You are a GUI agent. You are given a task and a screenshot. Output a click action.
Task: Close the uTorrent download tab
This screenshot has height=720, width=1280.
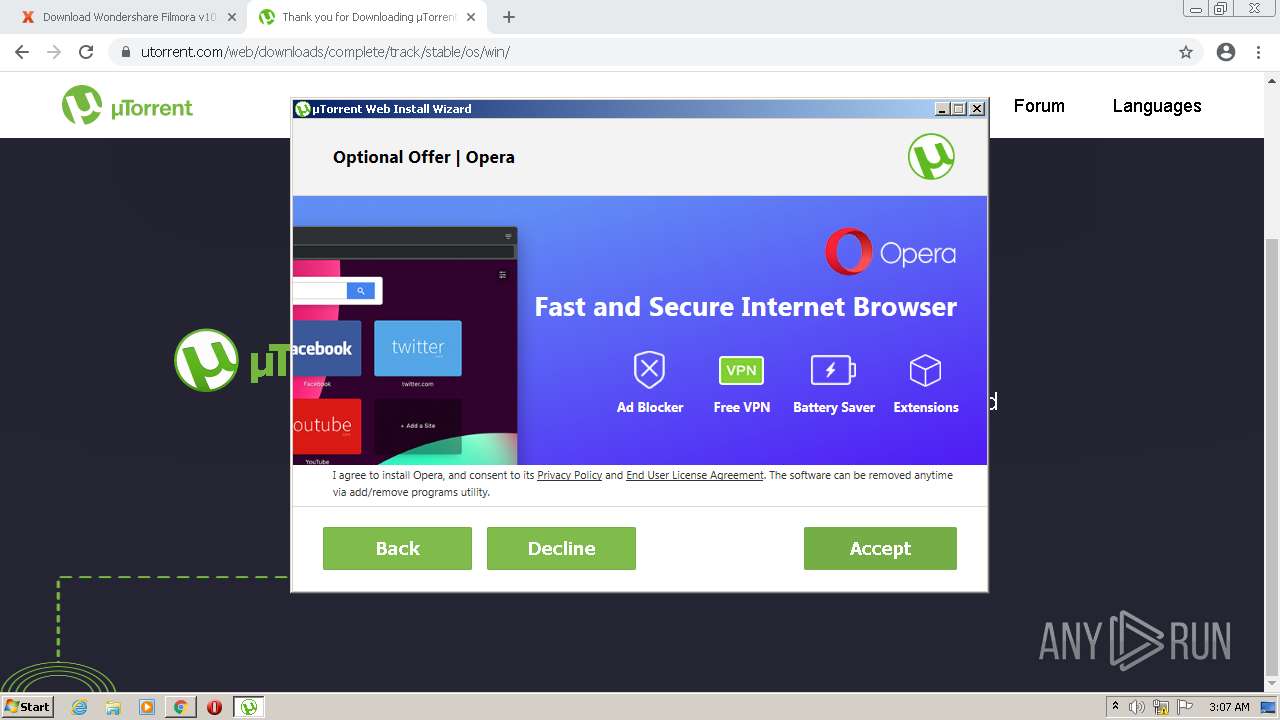pos(471,17)
